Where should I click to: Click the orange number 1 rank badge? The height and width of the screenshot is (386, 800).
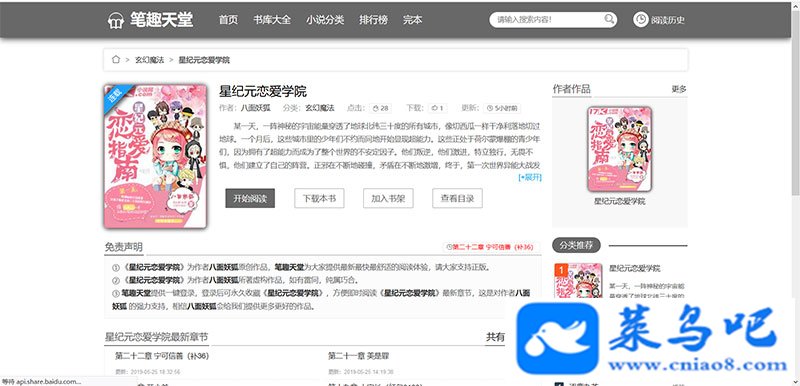pos(561,269)
